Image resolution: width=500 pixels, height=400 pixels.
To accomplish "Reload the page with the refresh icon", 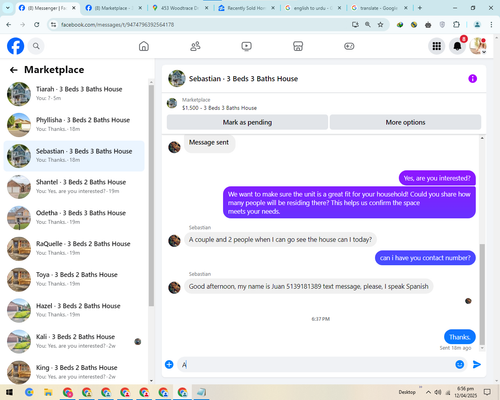I will coord(37,25).
